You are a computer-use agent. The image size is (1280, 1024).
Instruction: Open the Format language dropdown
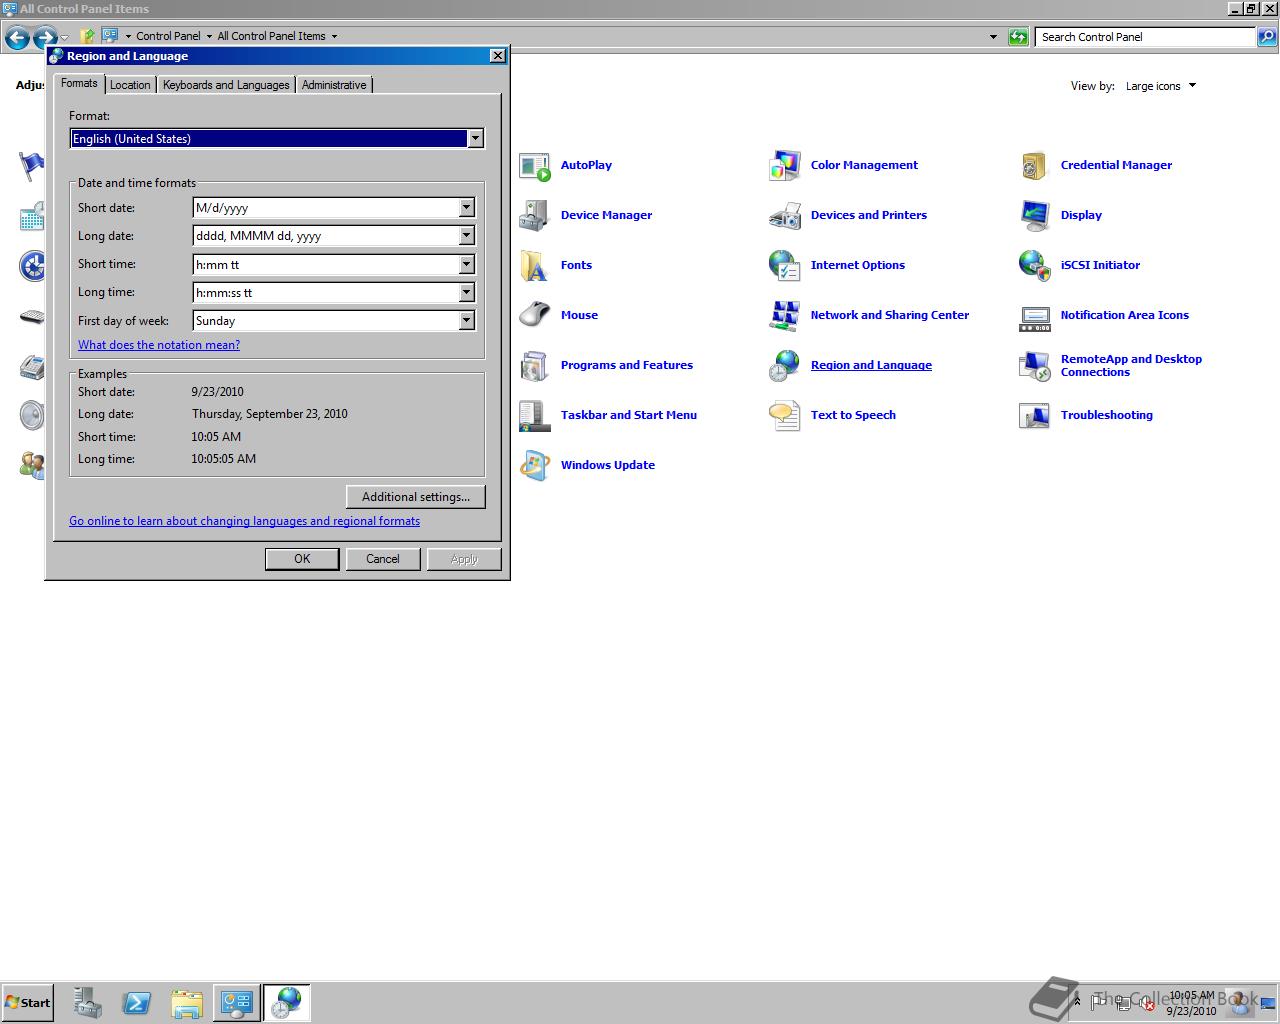click(476, 139)
